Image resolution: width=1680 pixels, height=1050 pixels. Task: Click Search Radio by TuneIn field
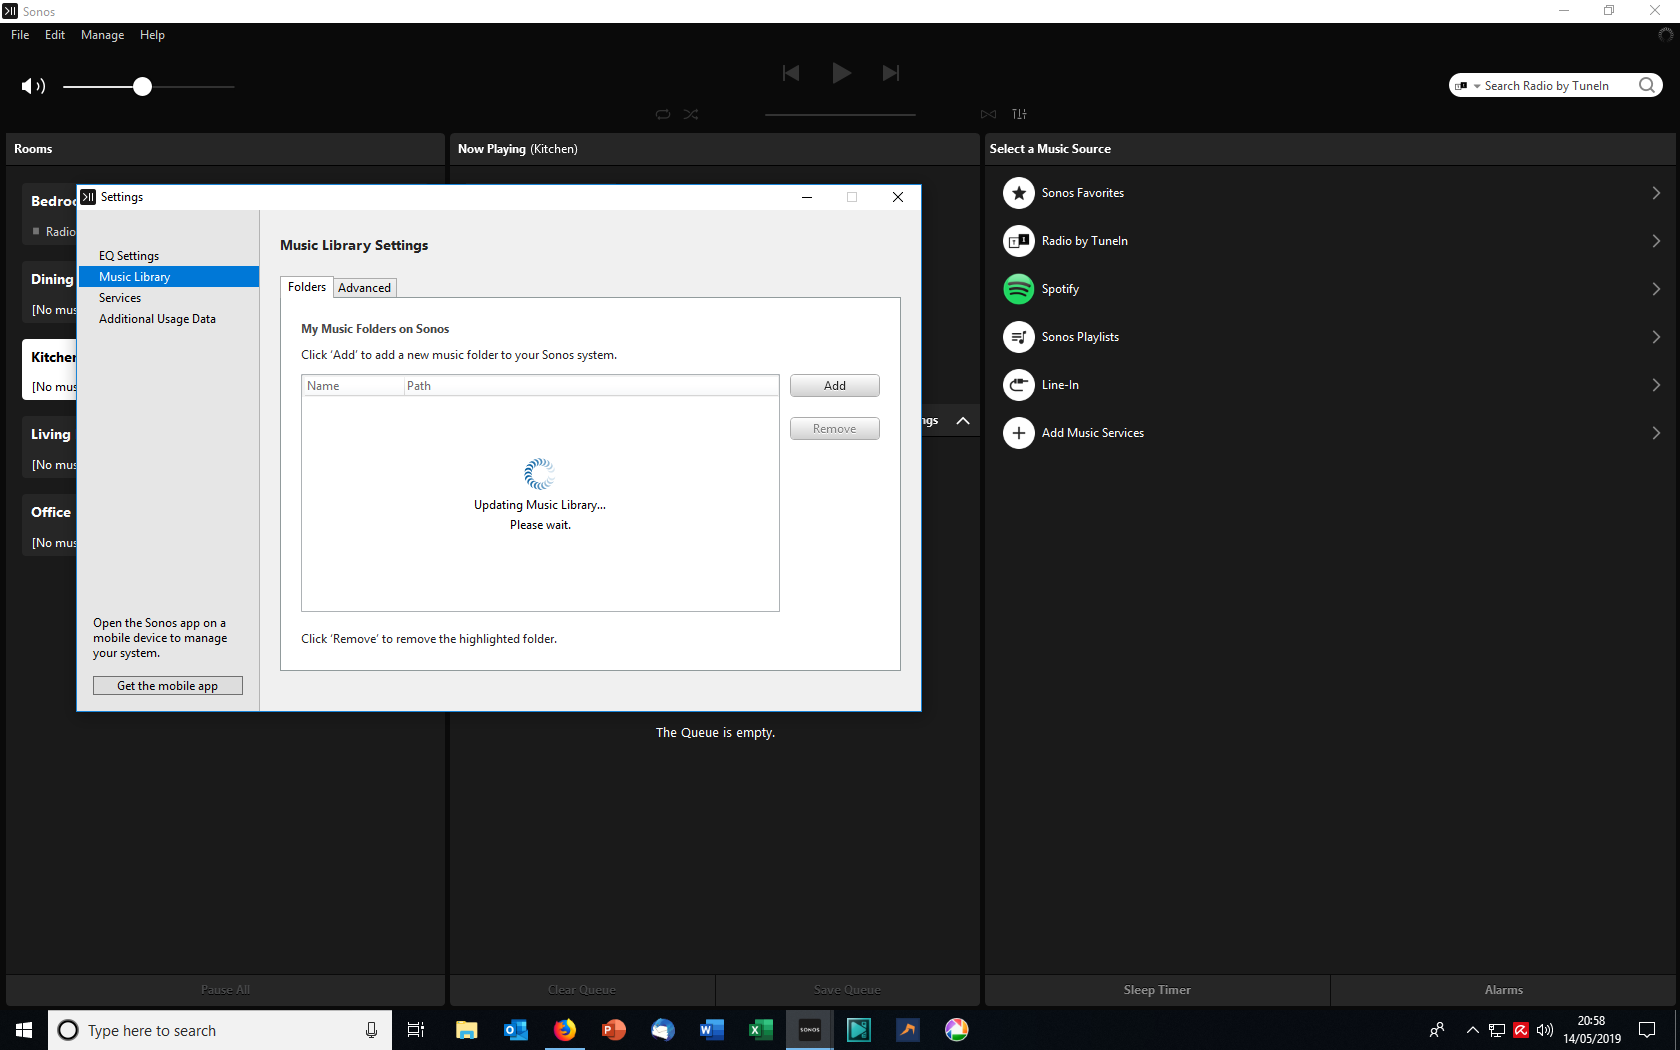[1556, 85]
